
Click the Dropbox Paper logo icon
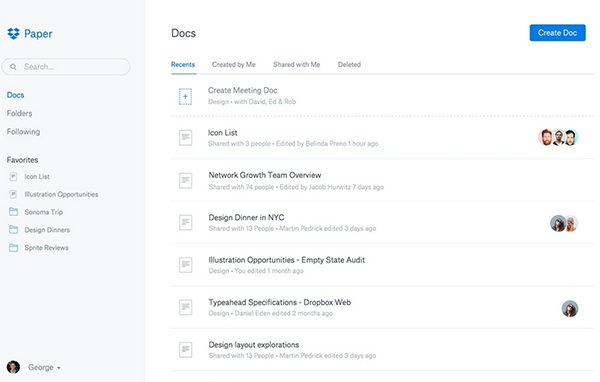(x=13, y=34)
